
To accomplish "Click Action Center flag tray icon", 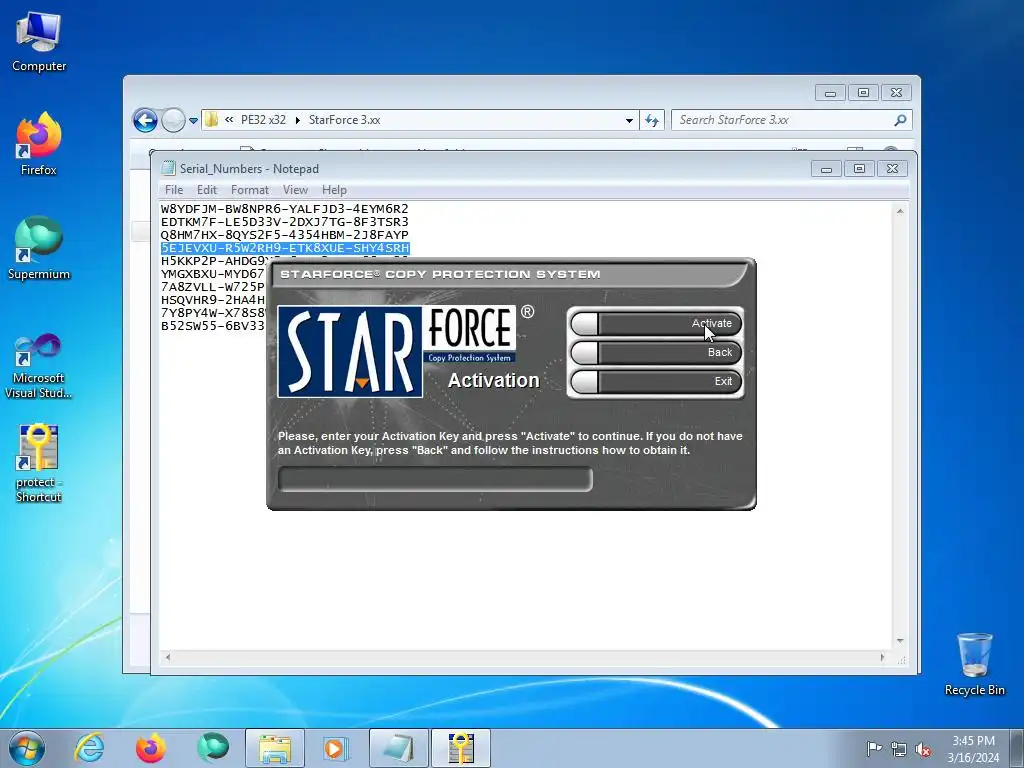I will pyautogui.click(x=874, y=748).
